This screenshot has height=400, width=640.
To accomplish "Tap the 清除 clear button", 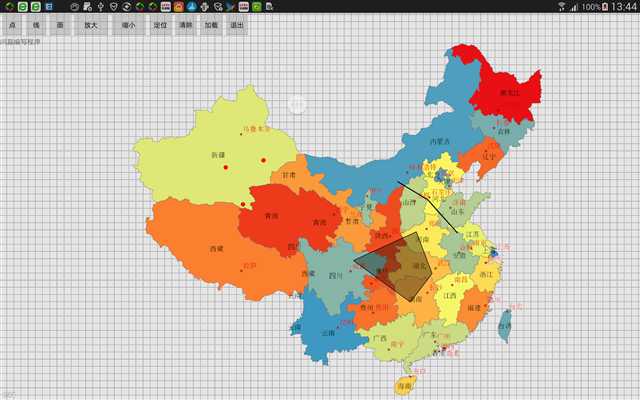I will 186,25.
